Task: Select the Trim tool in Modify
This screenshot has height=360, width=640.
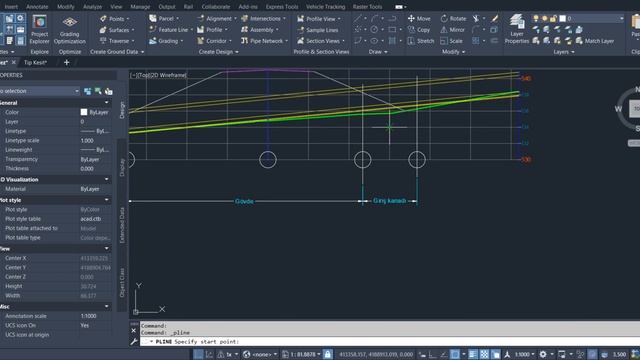Action: point(476,18)
